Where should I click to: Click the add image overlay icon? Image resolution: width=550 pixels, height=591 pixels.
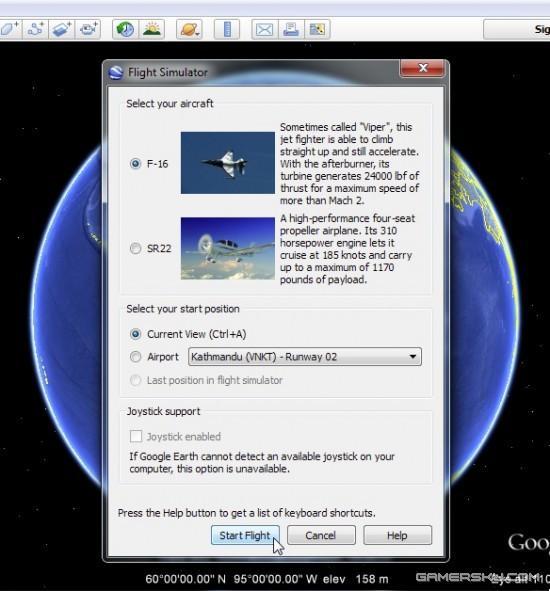61,29
